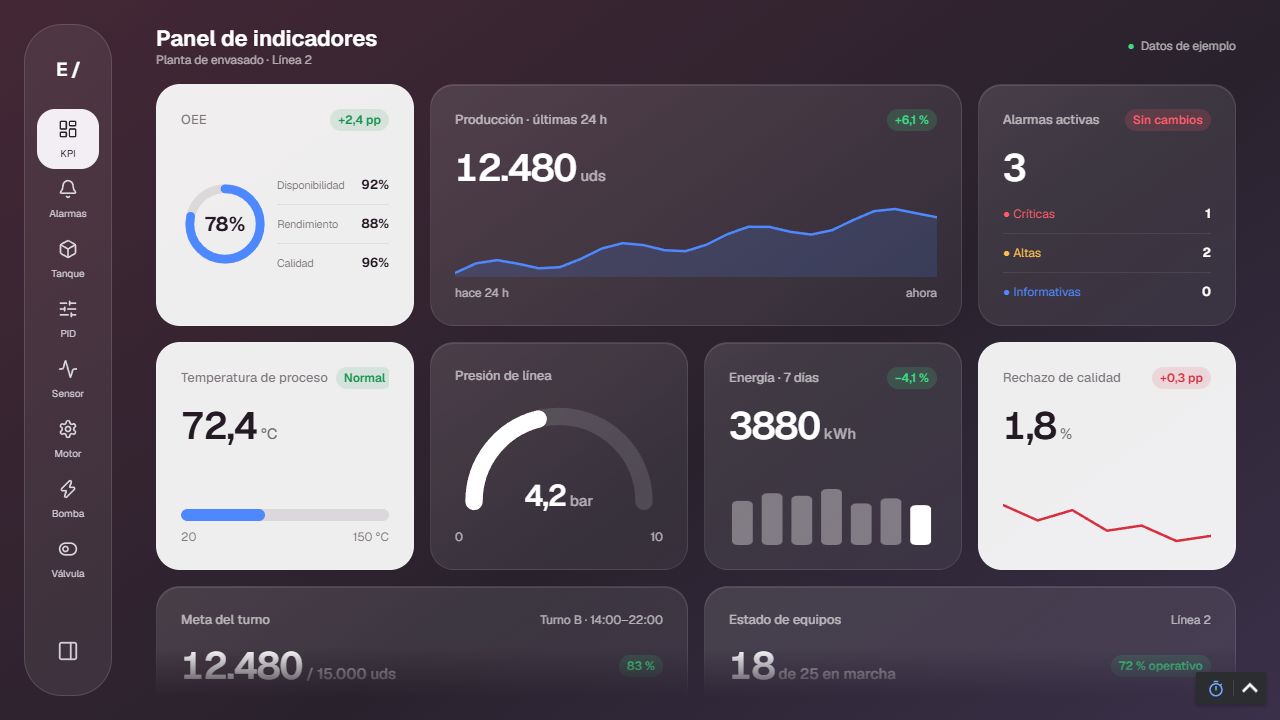
Task: Click the 83 % badge in Meta del turno
Action: (640, 666)
